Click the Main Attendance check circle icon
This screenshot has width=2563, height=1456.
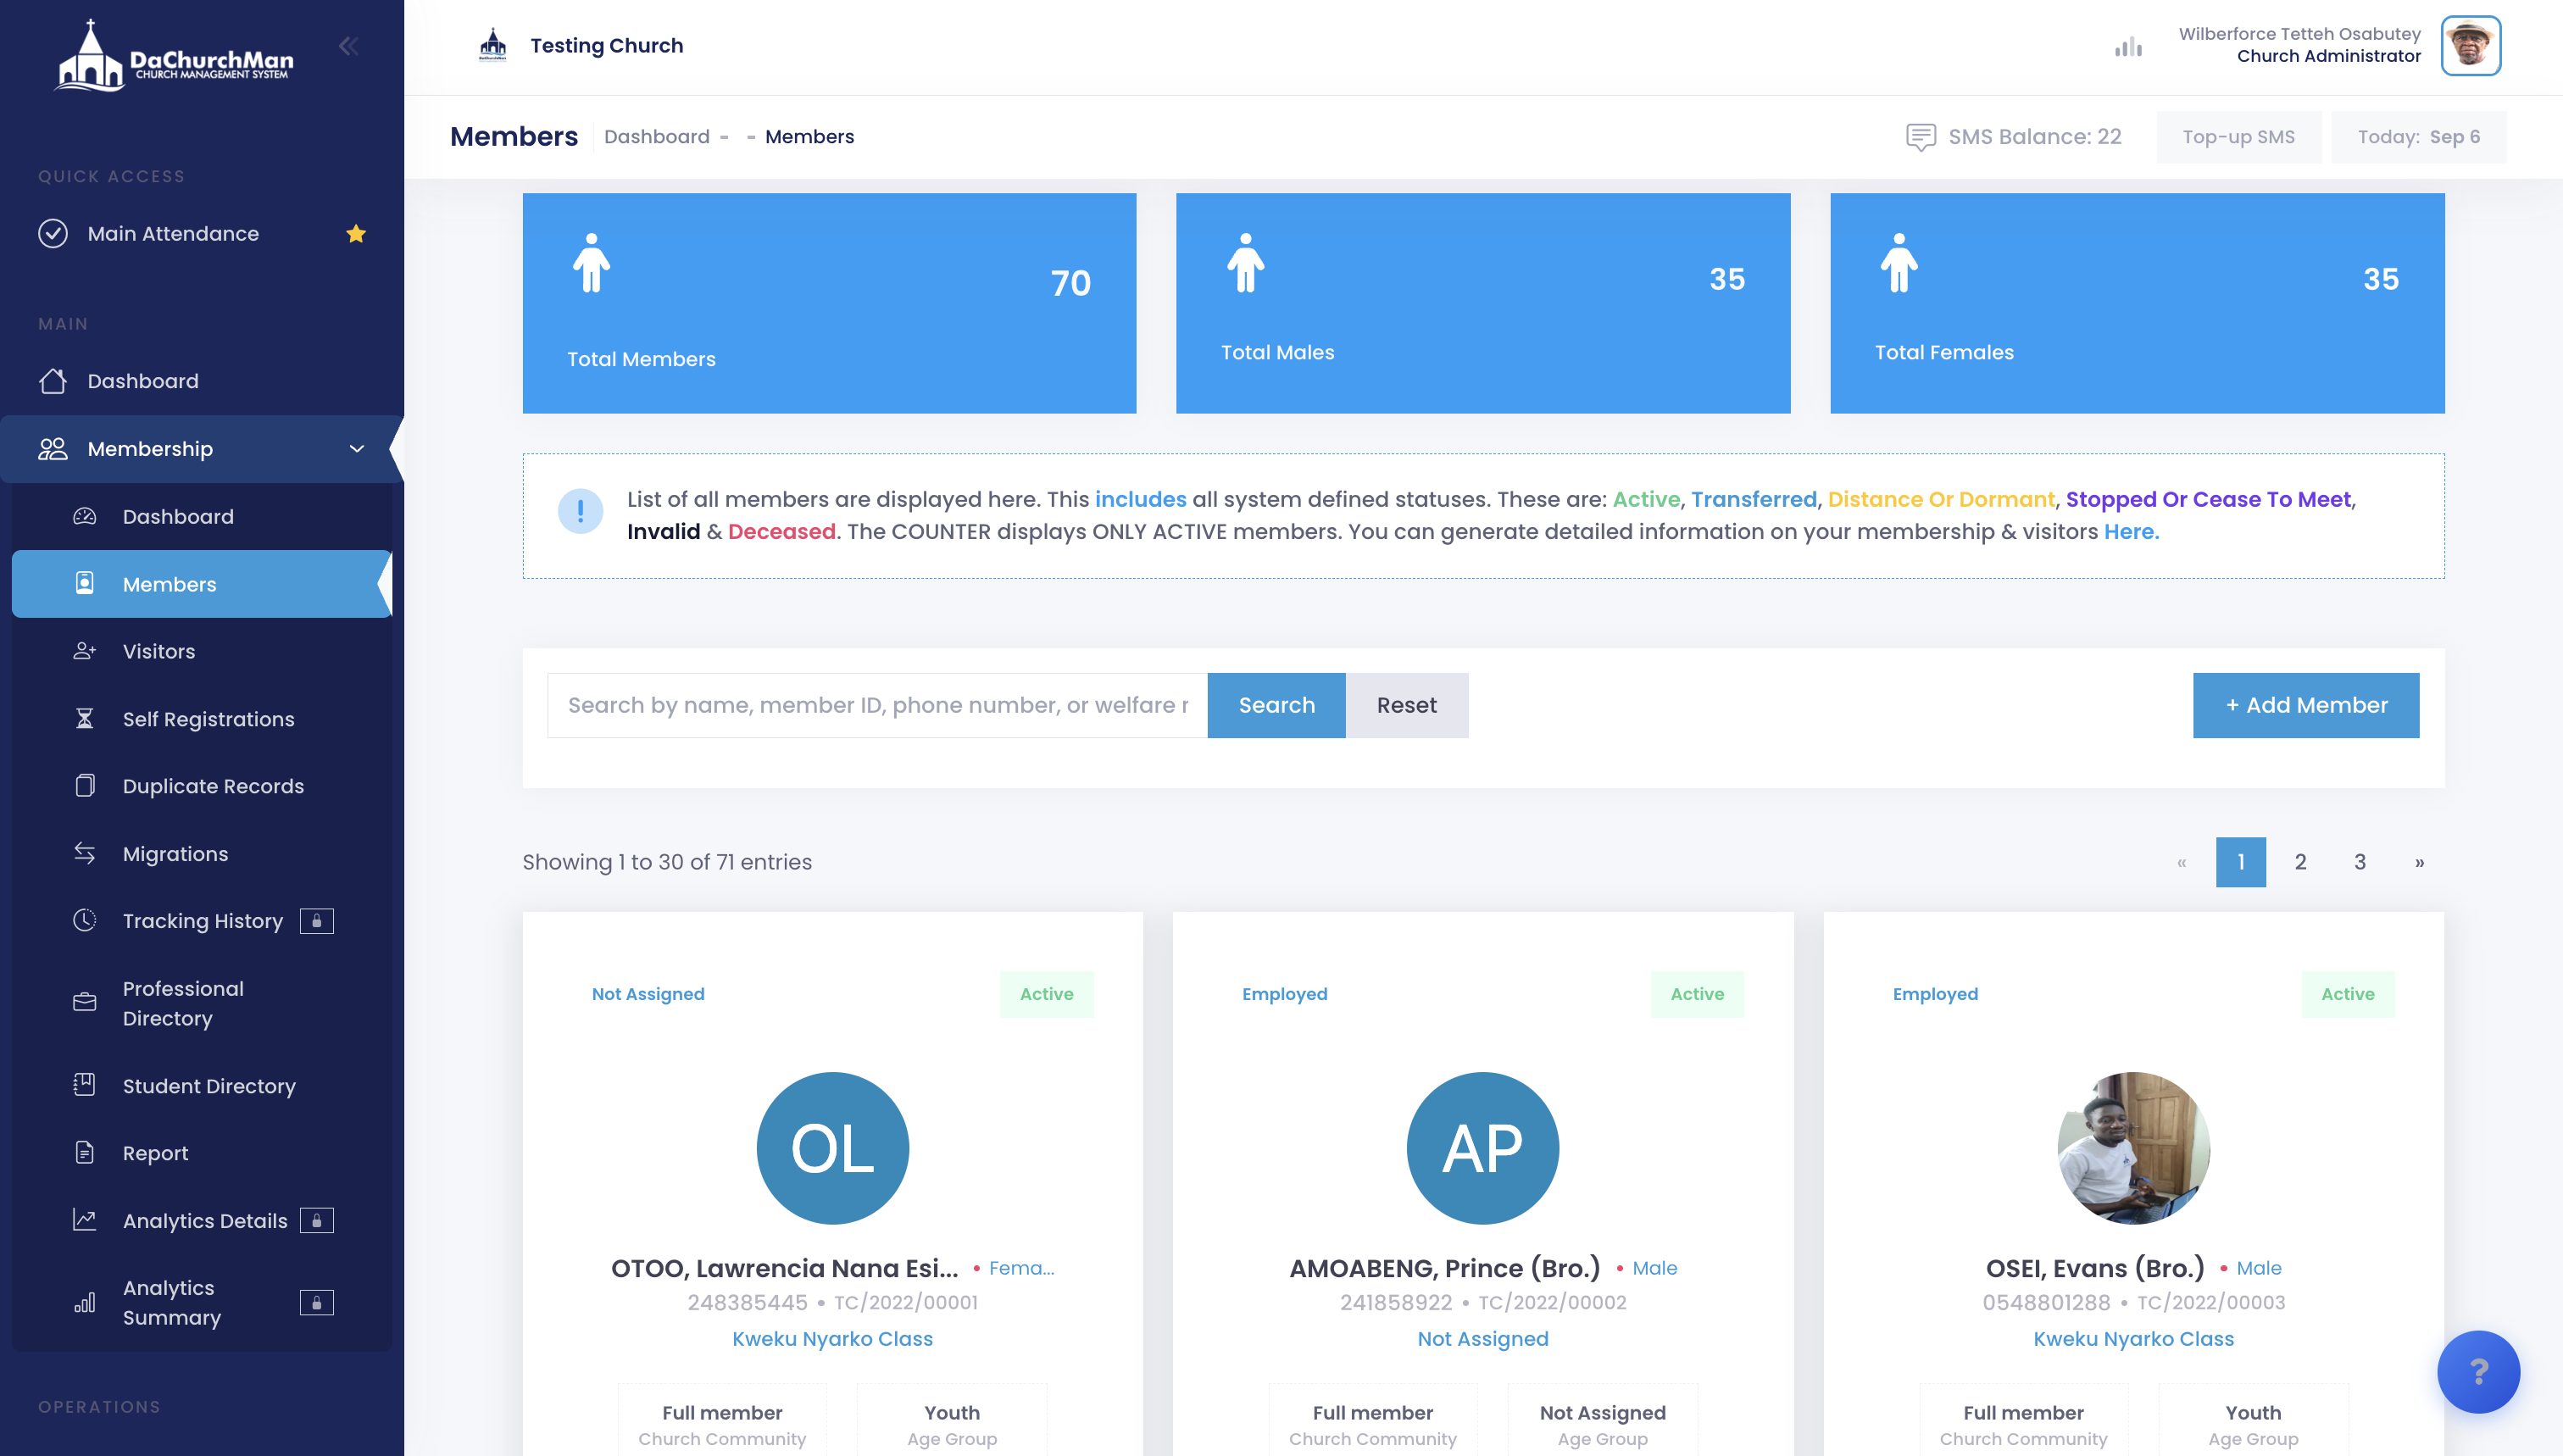(53, 233)
